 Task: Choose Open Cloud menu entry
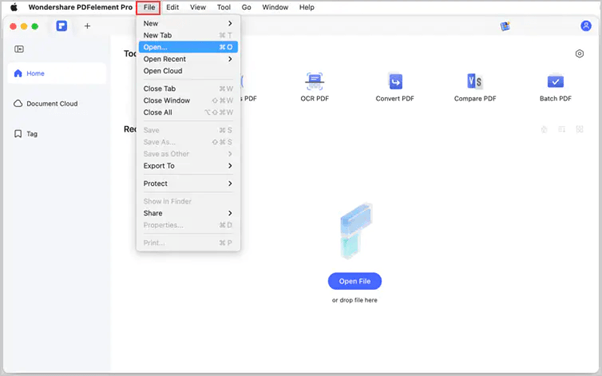pos(188,71)
